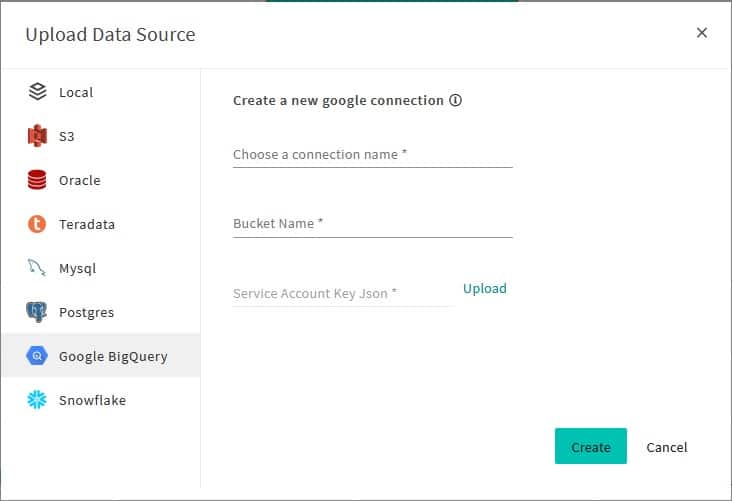This screenshot has width=732, height=501.
Task: Click the blue Google BigQuery hexagon icon
Action: [x=37, y=356]
